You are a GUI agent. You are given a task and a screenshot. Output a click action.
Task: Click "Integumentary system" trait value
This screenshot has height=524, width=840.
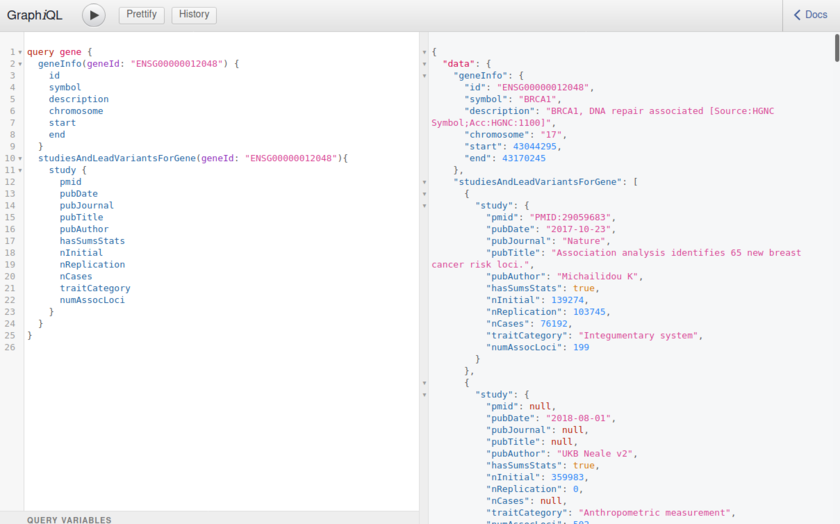639,335
